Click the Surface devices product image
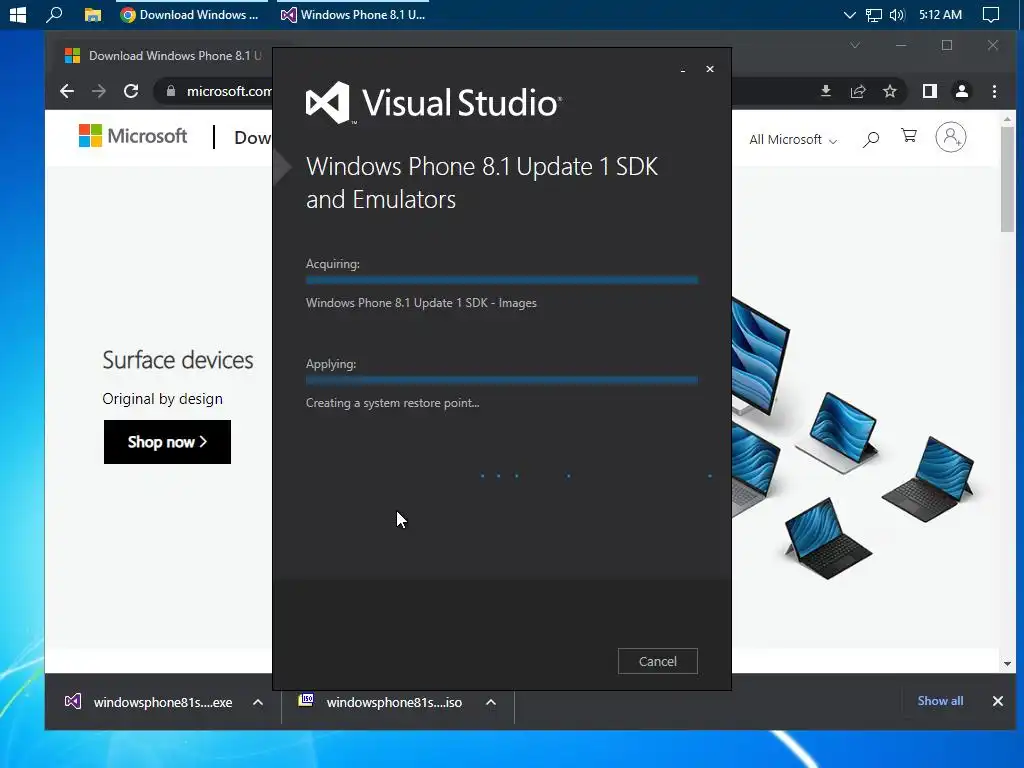 tap(854, 439)
